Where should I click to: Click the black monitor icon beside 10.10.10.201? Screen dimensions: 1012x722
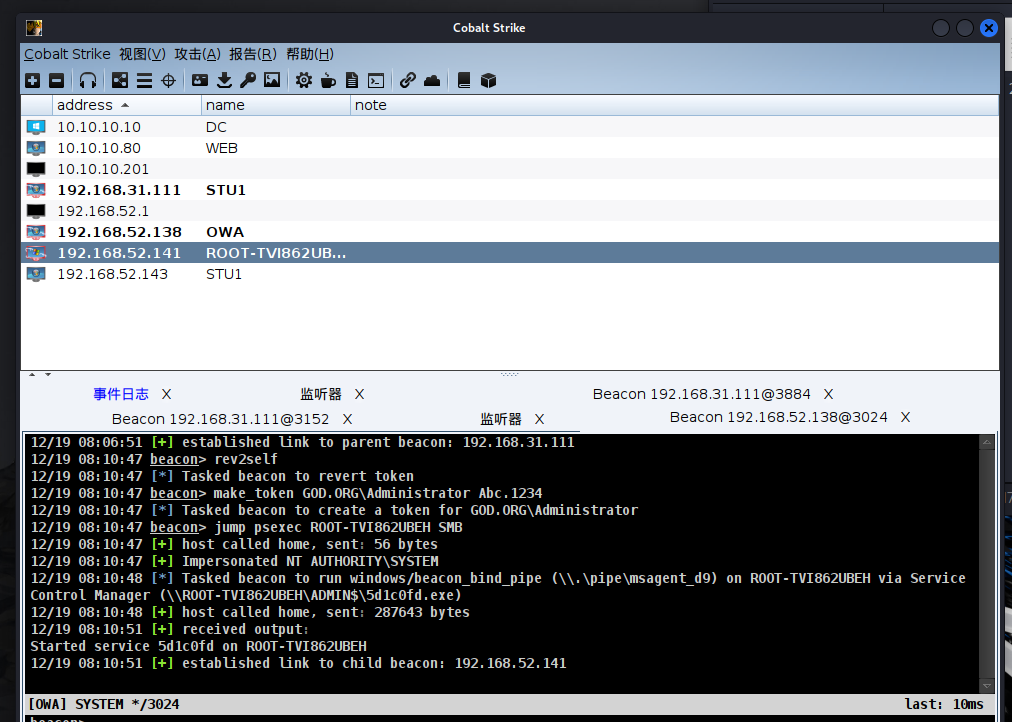point(36,169)
